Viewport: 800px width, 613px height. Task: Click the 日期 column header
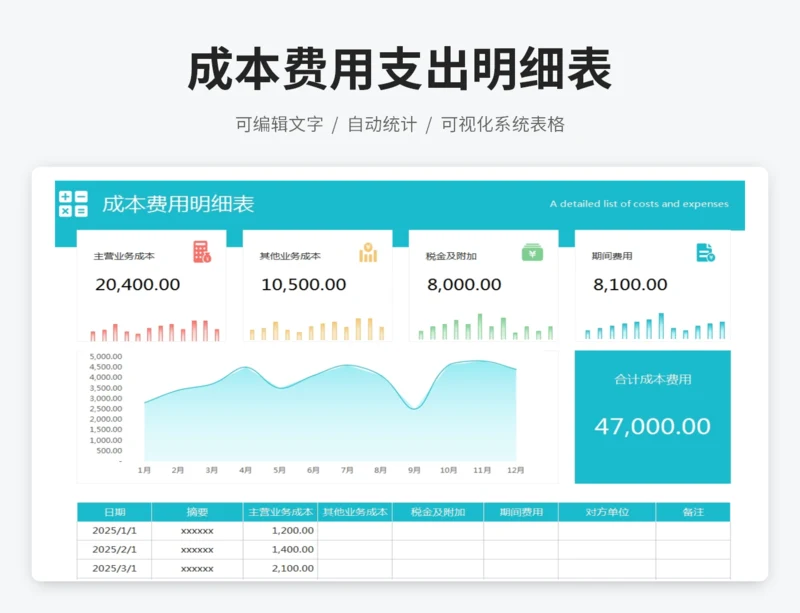click(x=114, y=512)
